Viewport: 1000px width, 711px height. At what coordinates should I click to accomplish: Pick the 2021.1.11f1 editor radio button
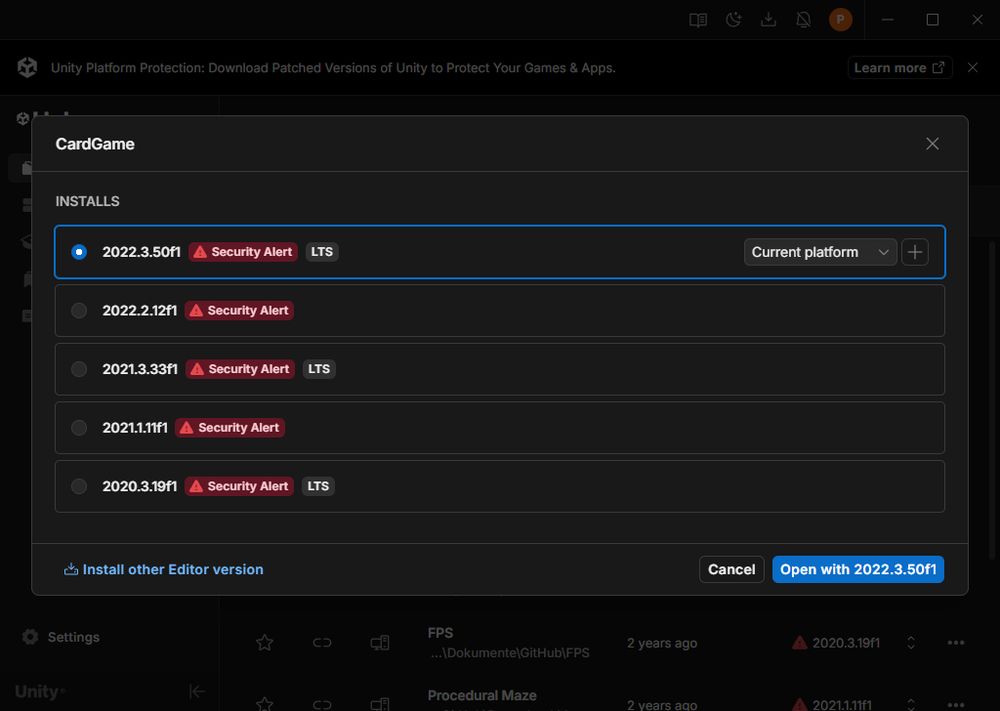[x=79, y=428]
